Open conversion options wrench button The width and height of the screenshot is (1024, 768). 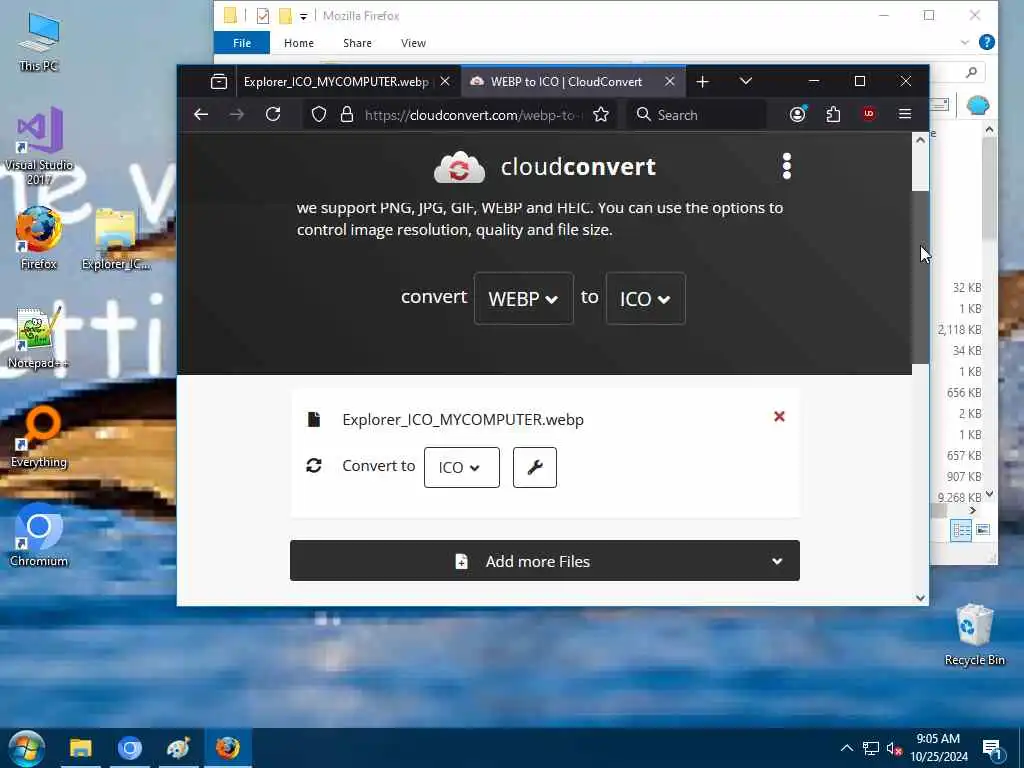[535, 468]
